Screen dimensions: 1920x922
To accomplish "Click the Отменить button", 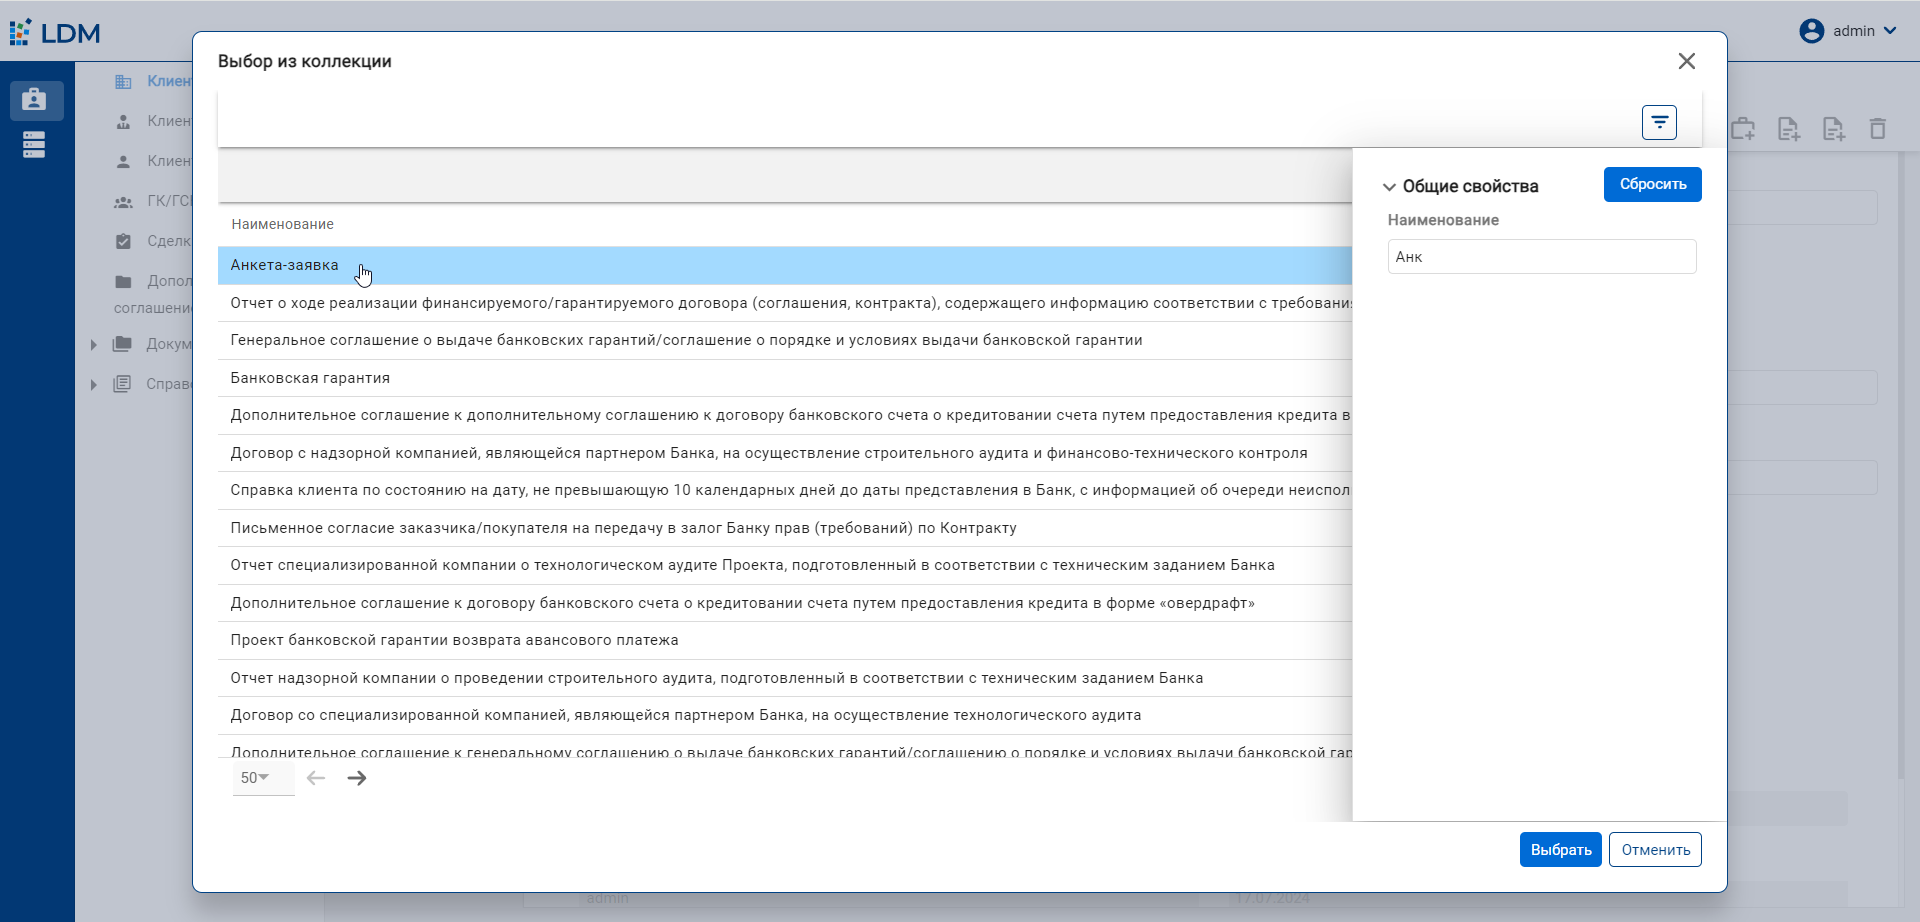I will click(x=1655, y=850).
